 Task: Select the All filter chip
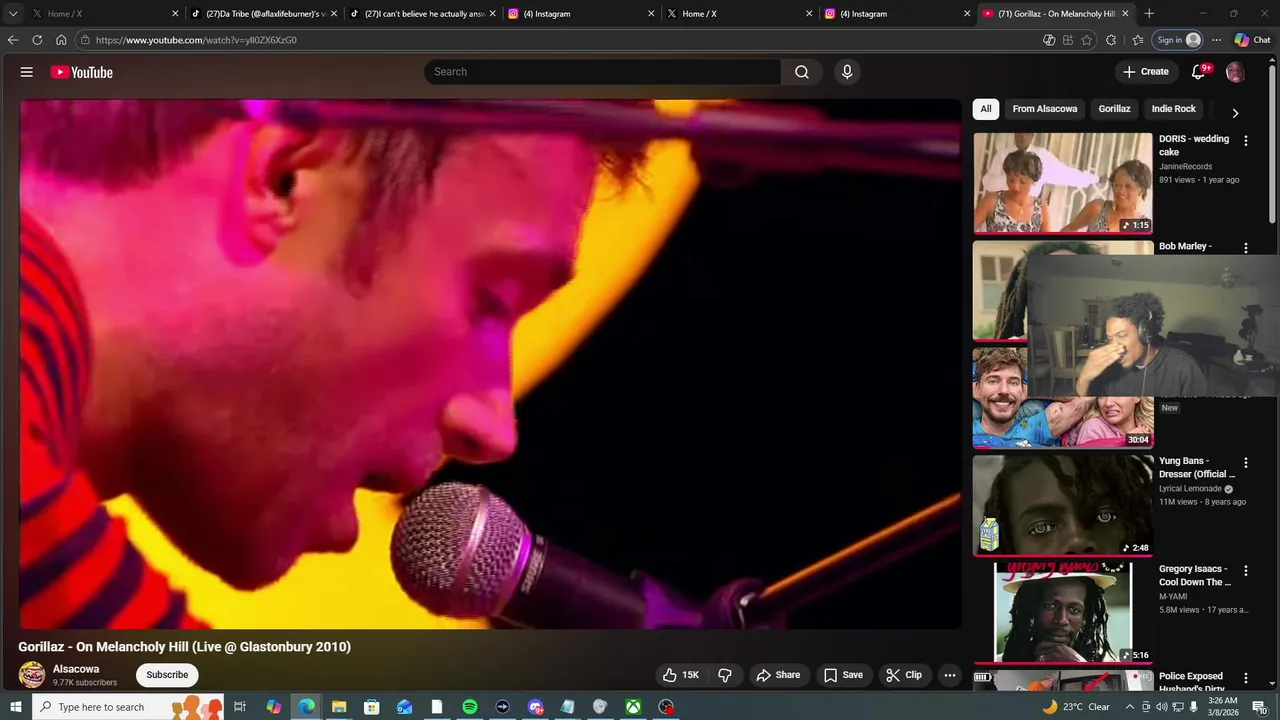click(x=986, y=109)
